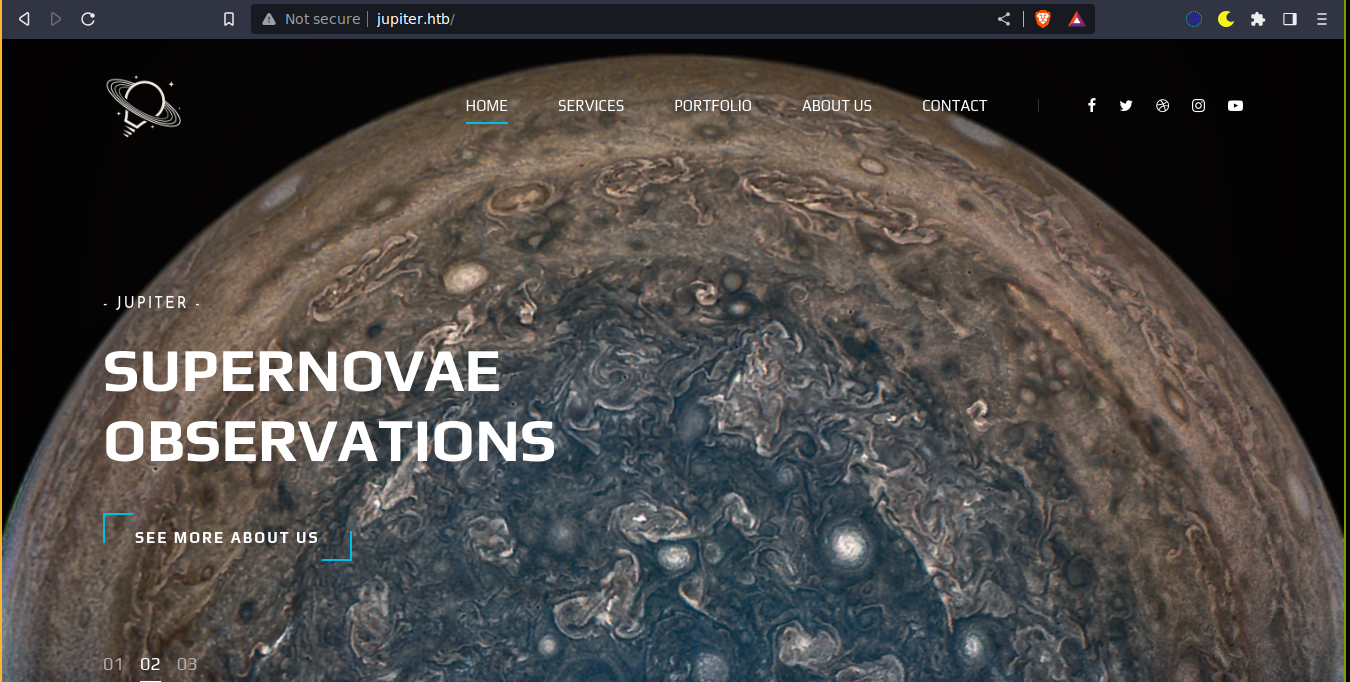Toggle the browser sidebar panel
The width and height of the screenshot is (1350, 682).
point(1290,19)
